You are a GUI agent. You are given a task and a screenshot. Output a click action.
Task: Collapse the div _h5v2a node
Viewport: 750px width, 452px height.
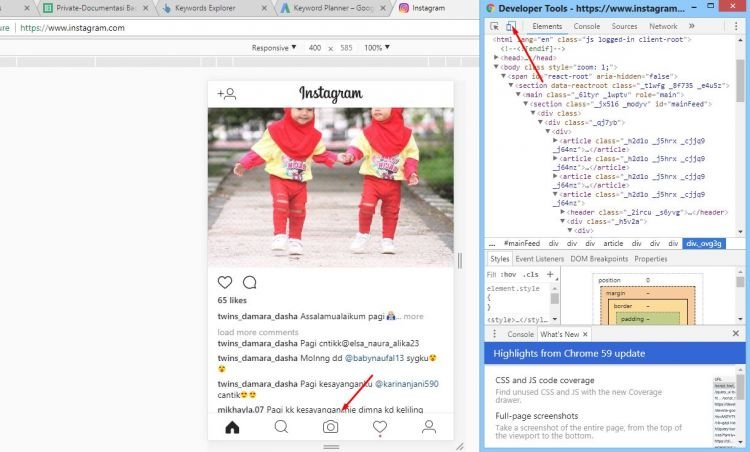[562, 221]
